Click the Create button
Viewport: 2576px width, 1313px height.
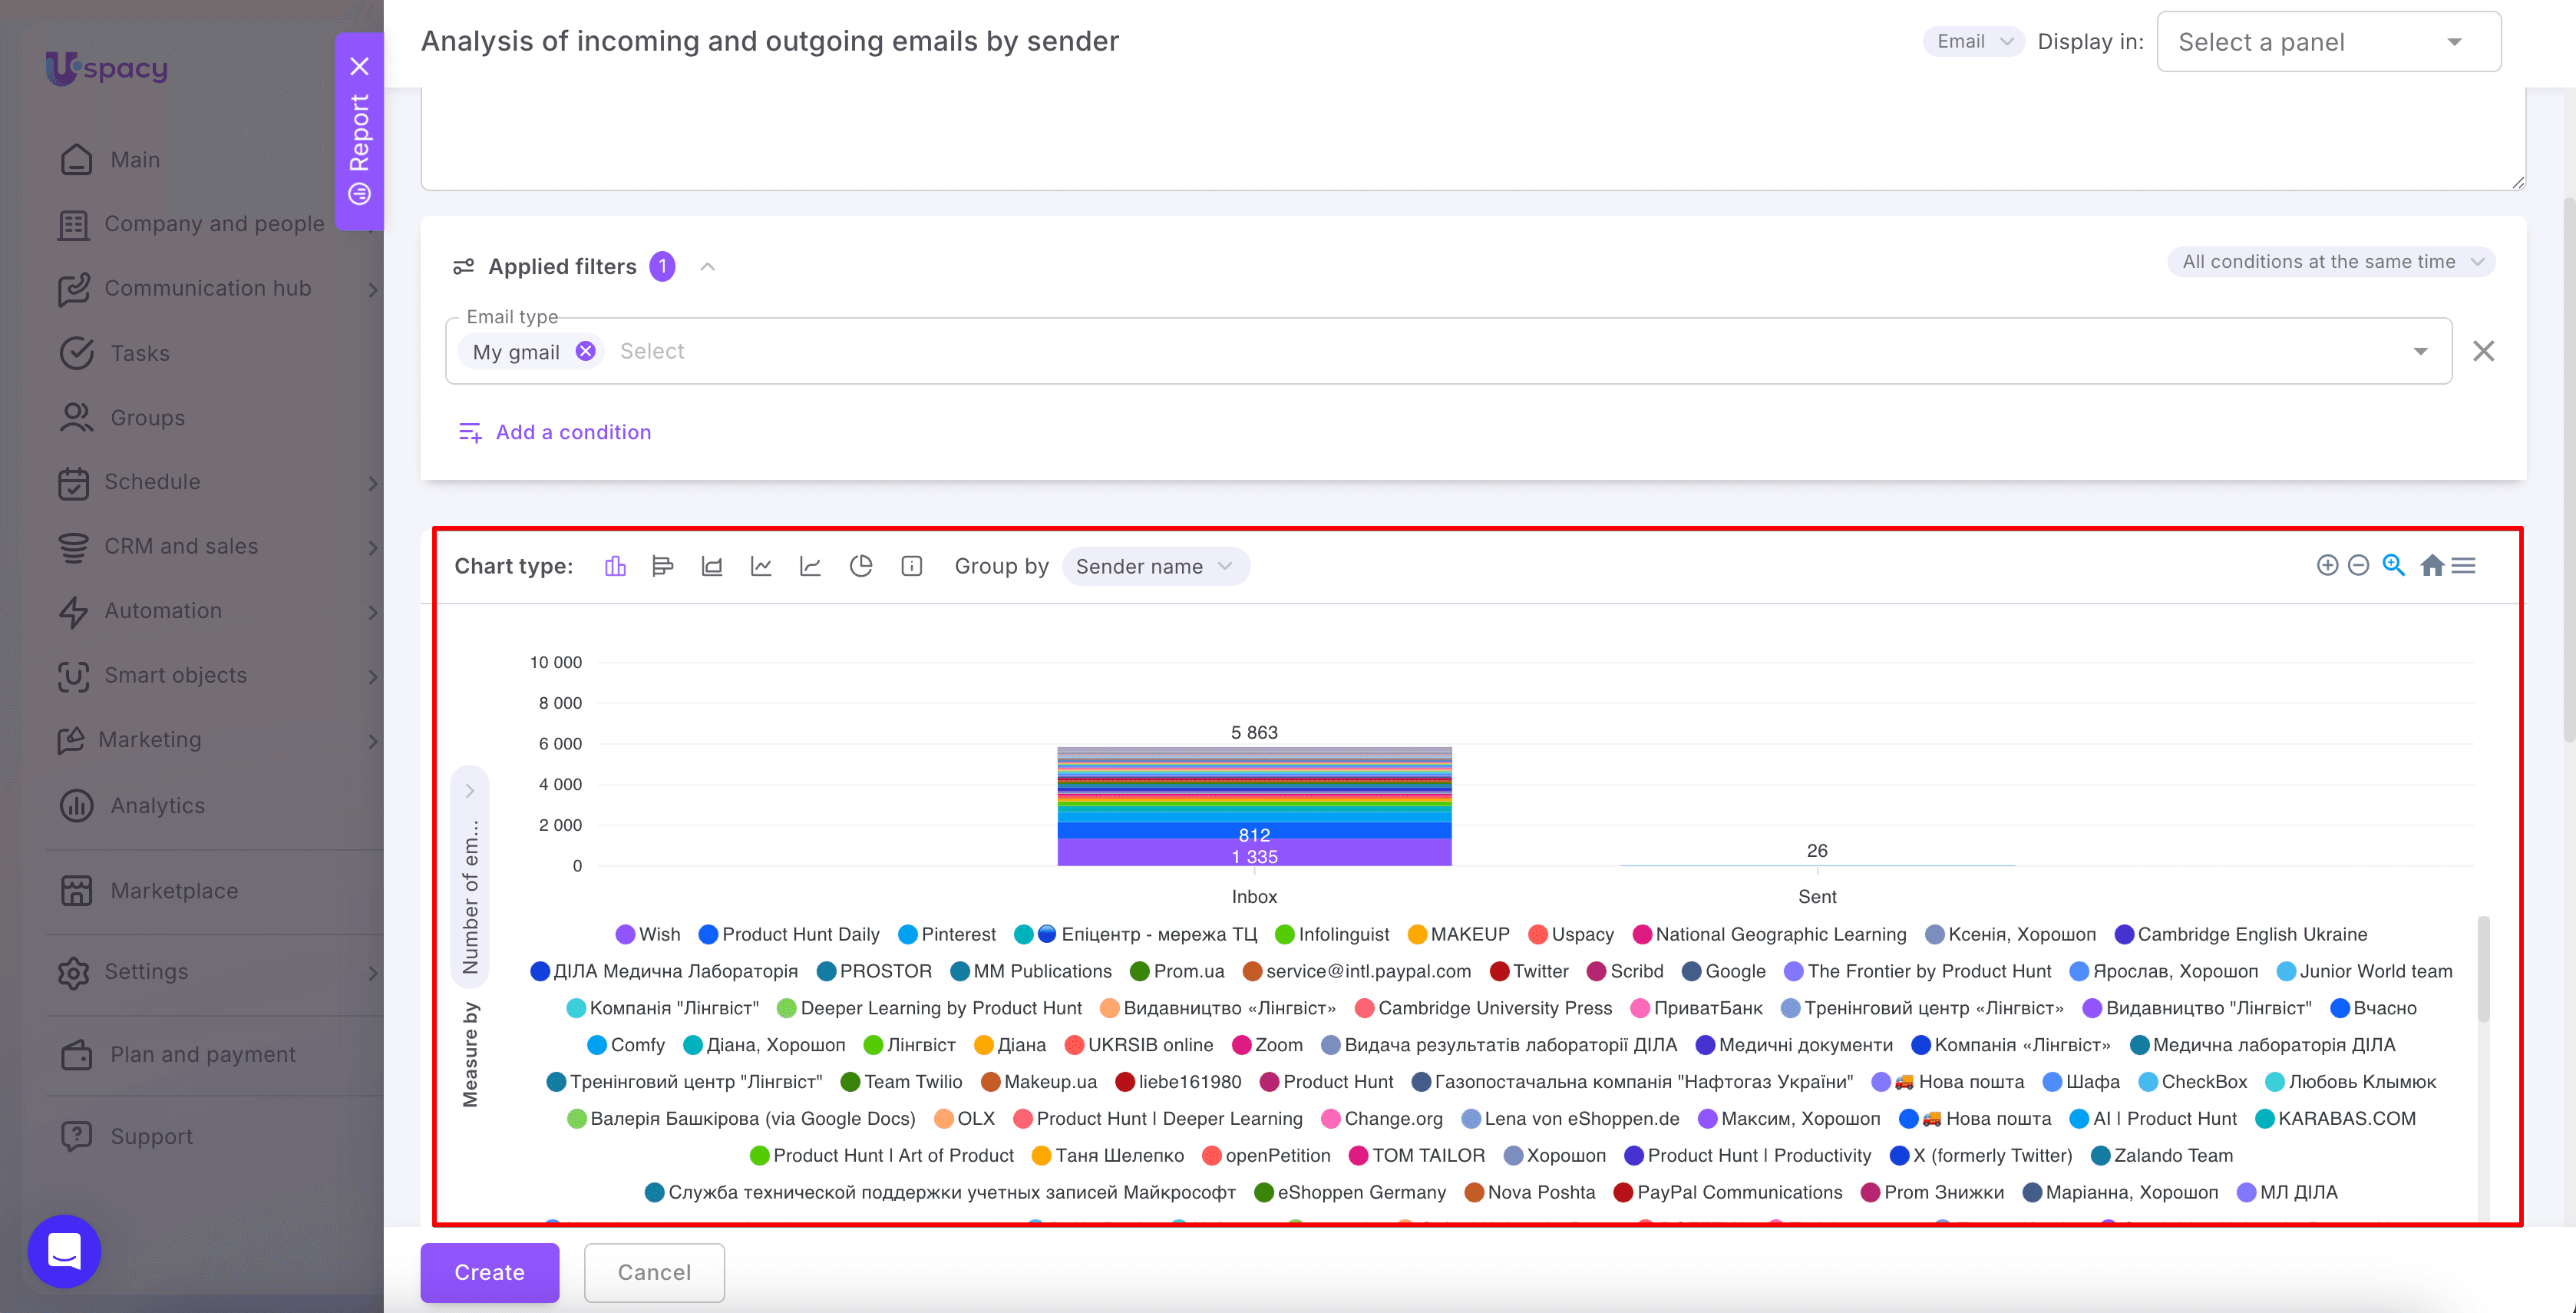click(x=489, y=1272)
